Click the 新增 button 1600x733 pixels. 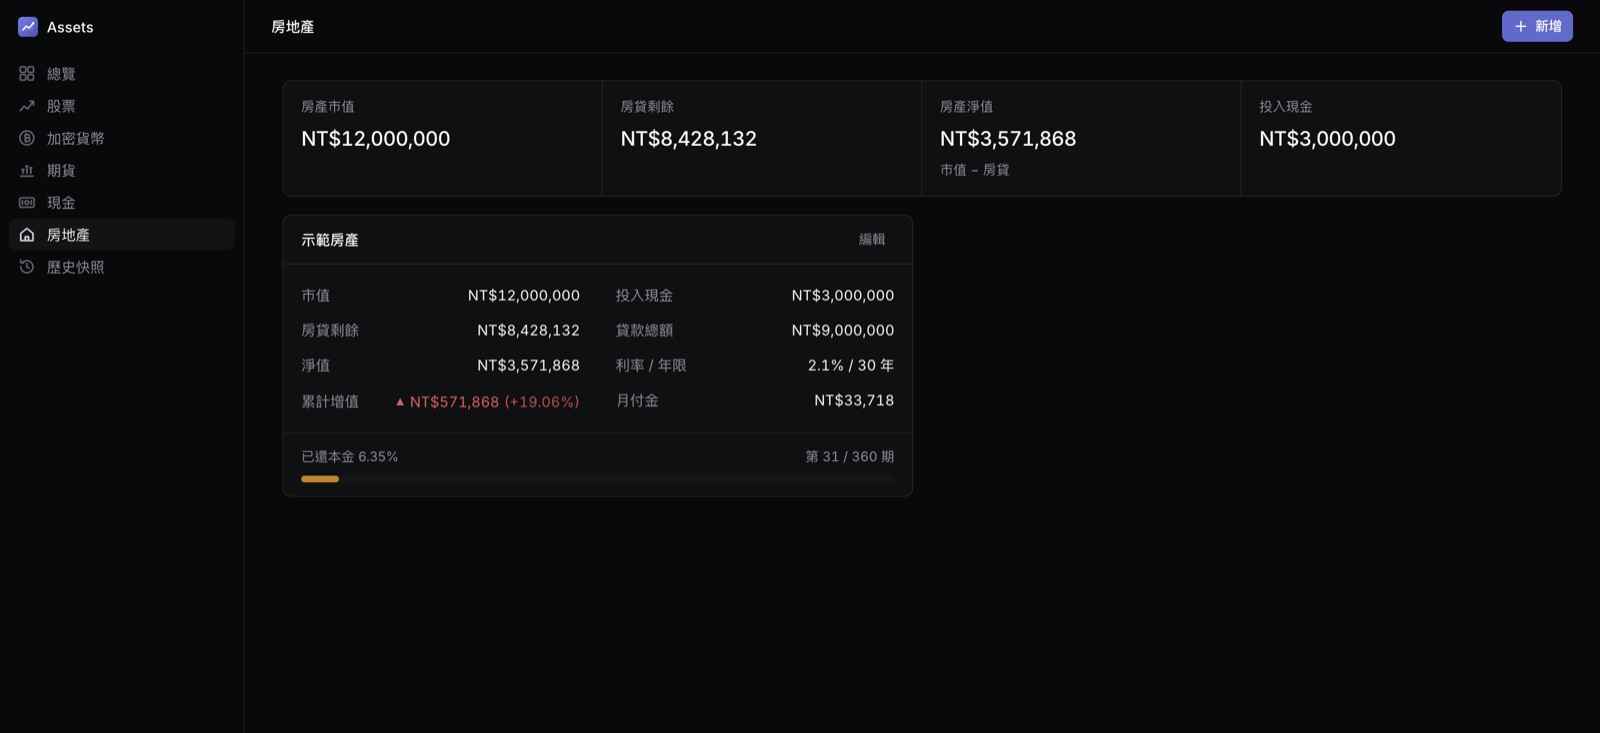[1537, 26]
